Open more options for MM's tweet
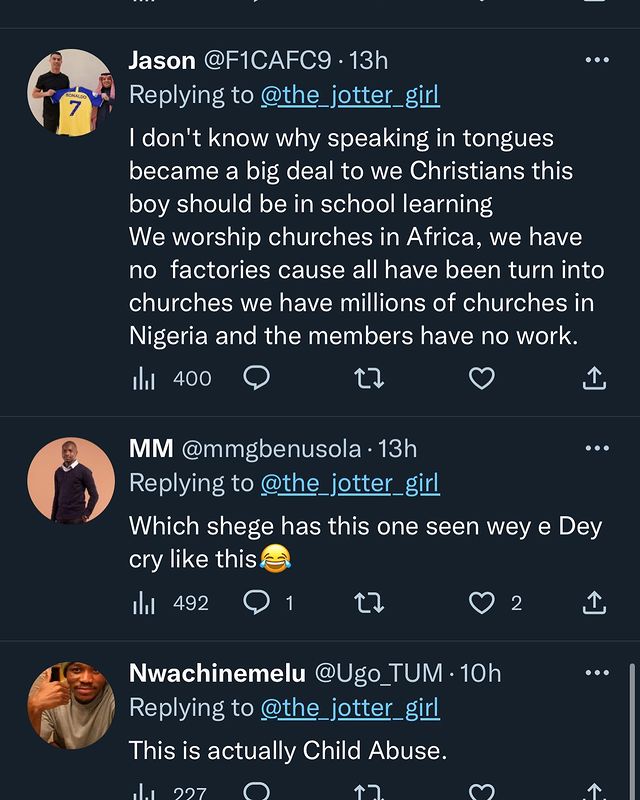Viewport: 640px width, 800px height. pos(597,448)
